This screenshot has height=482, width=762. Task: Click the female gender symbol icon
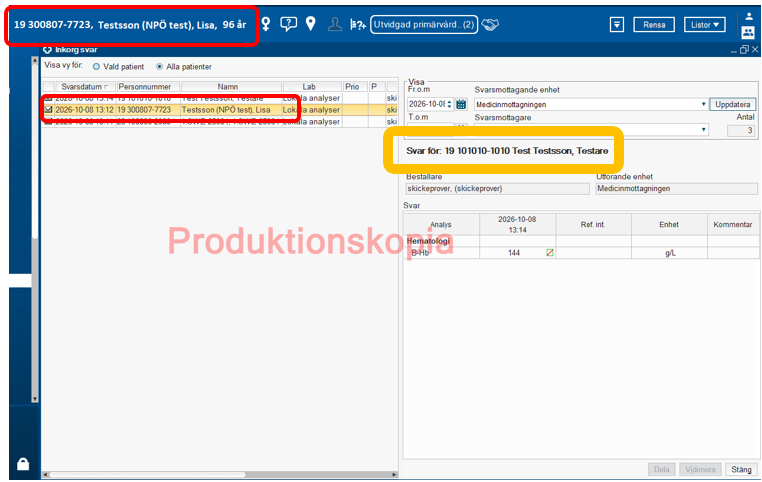point(266,24)
